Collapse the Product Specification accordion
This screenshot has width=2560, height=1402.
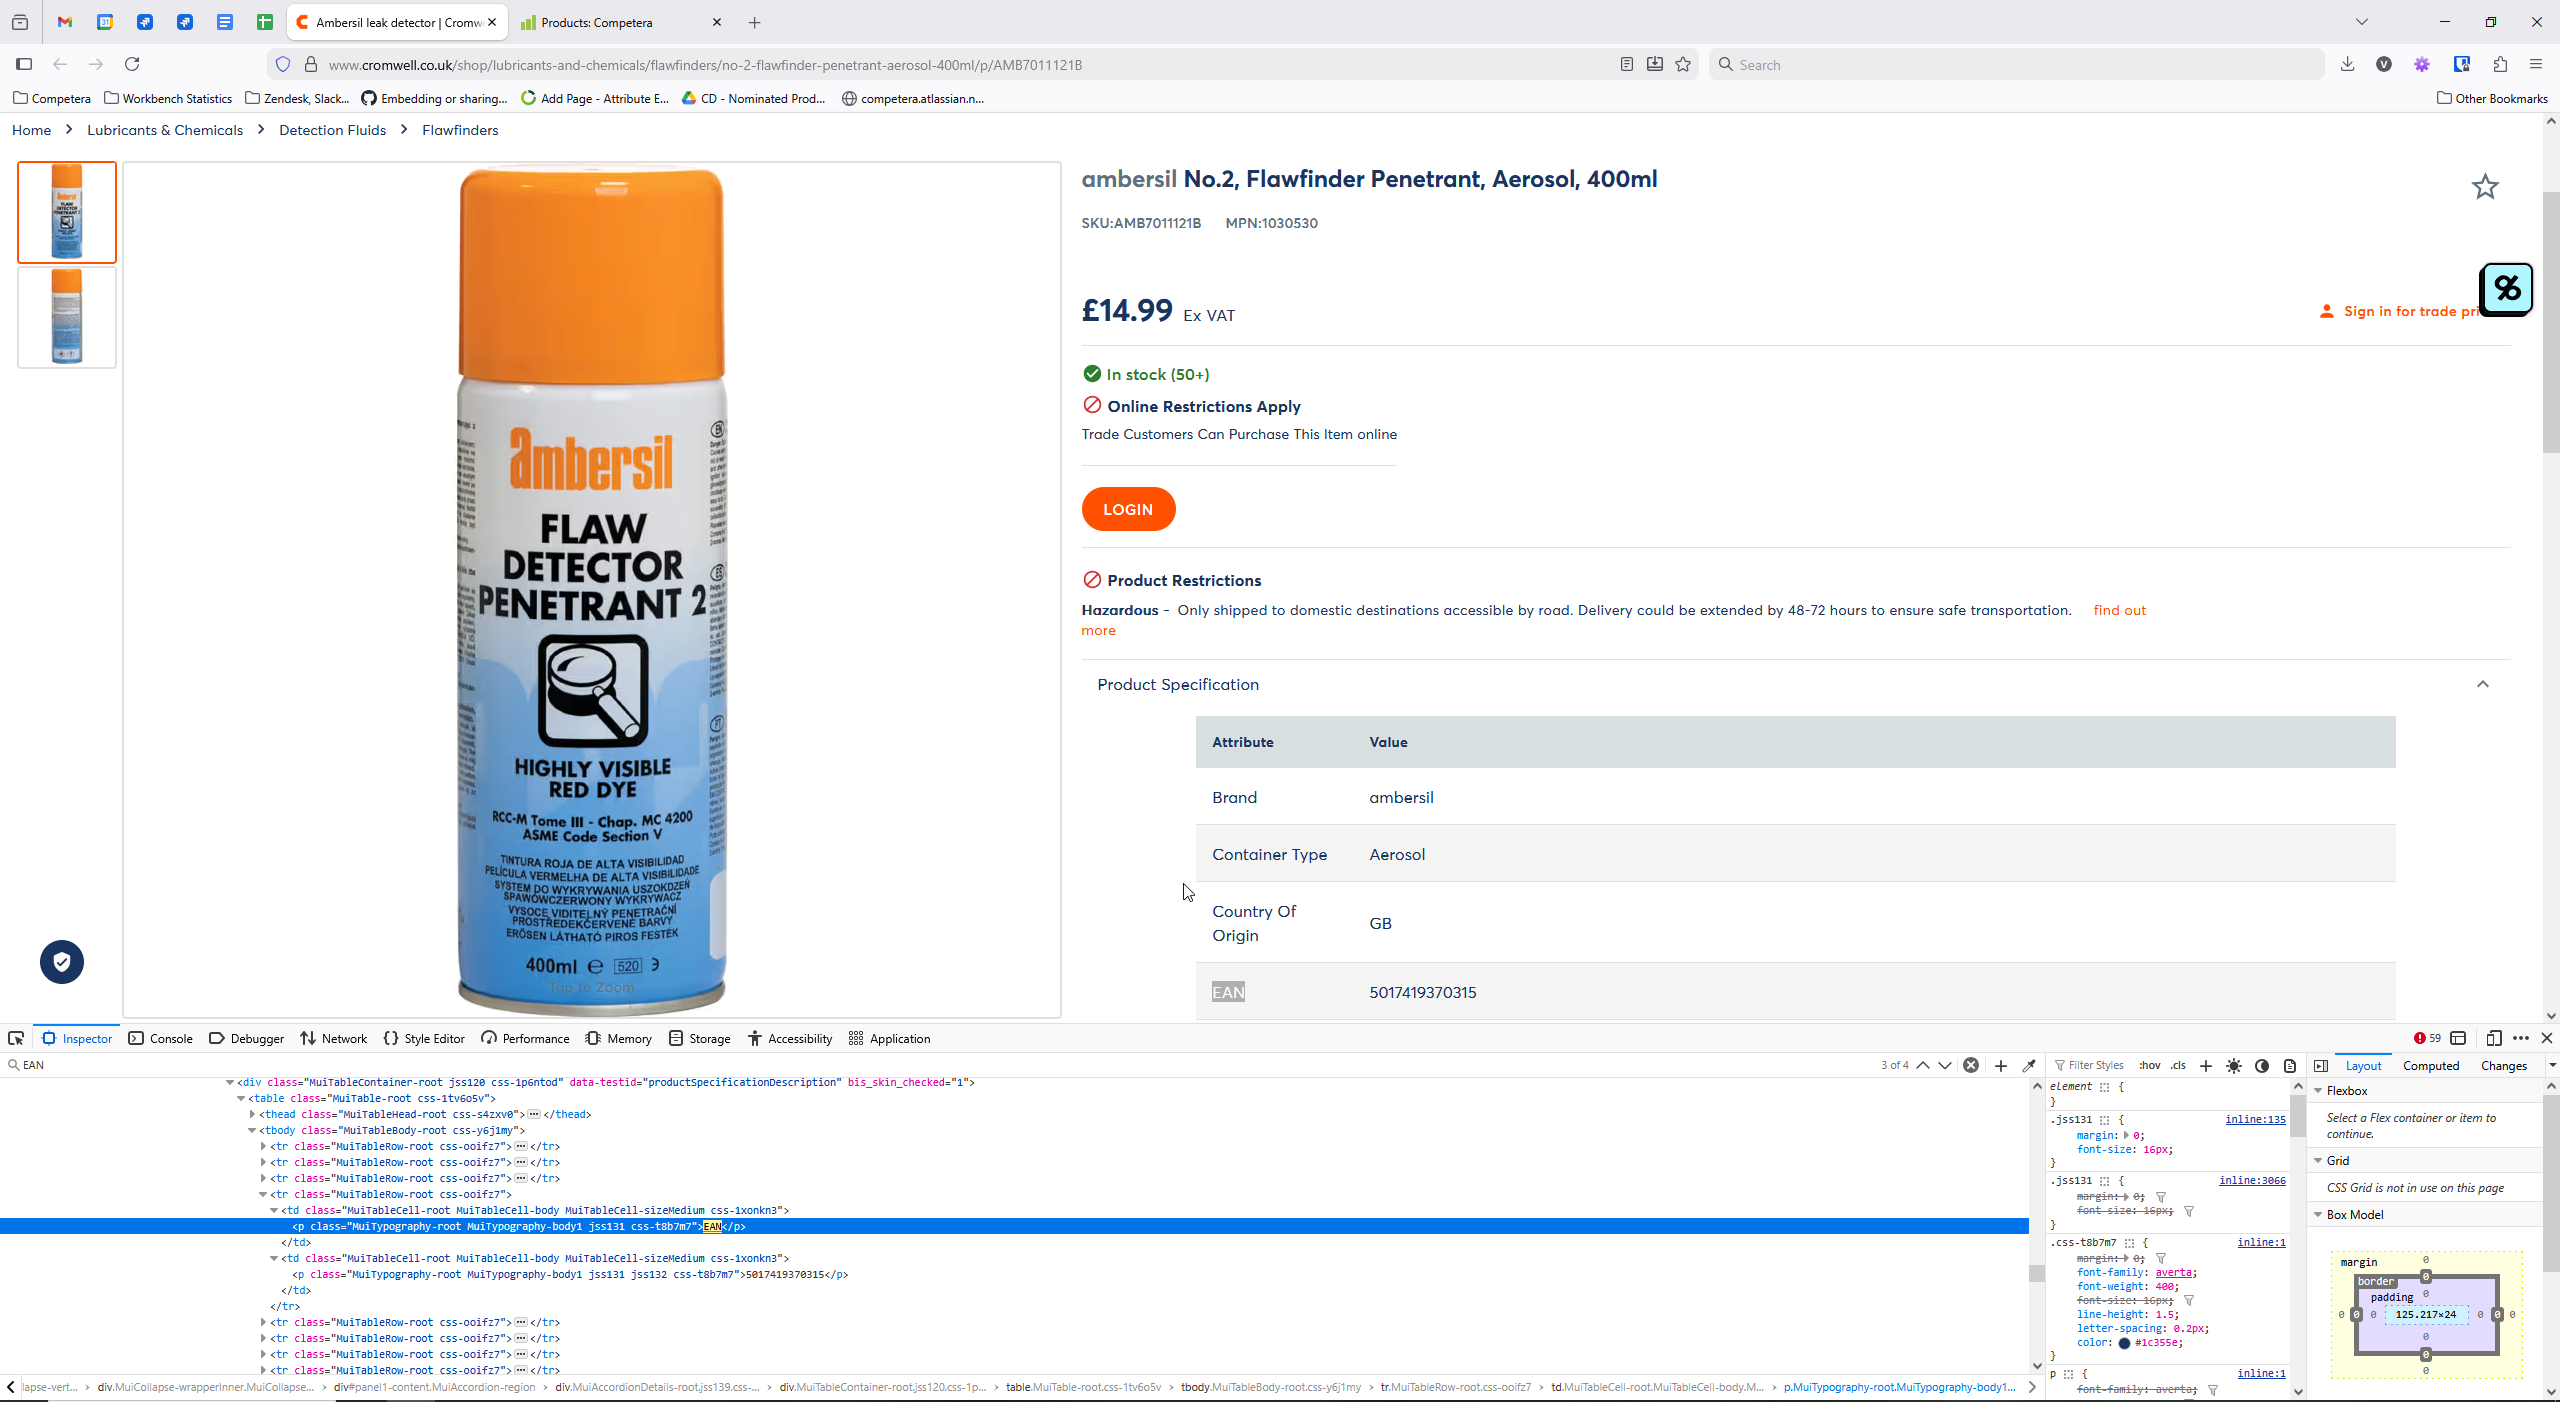coord(2483,684)
